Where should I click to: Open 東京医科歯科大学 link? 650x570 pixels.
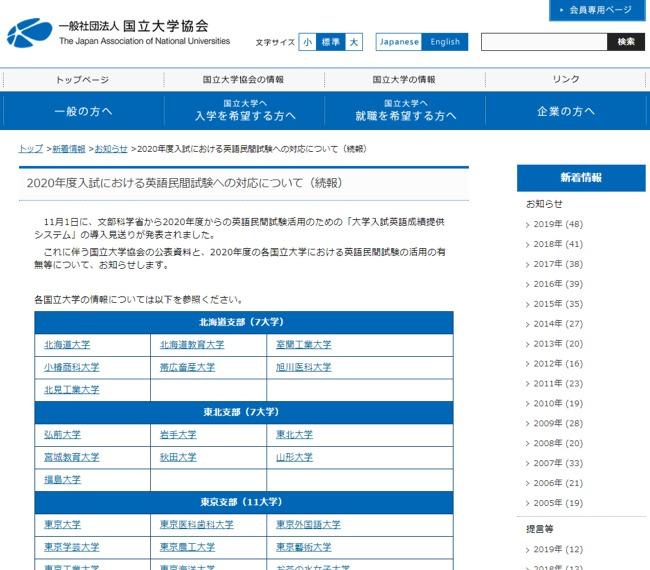tap(196, 524)
